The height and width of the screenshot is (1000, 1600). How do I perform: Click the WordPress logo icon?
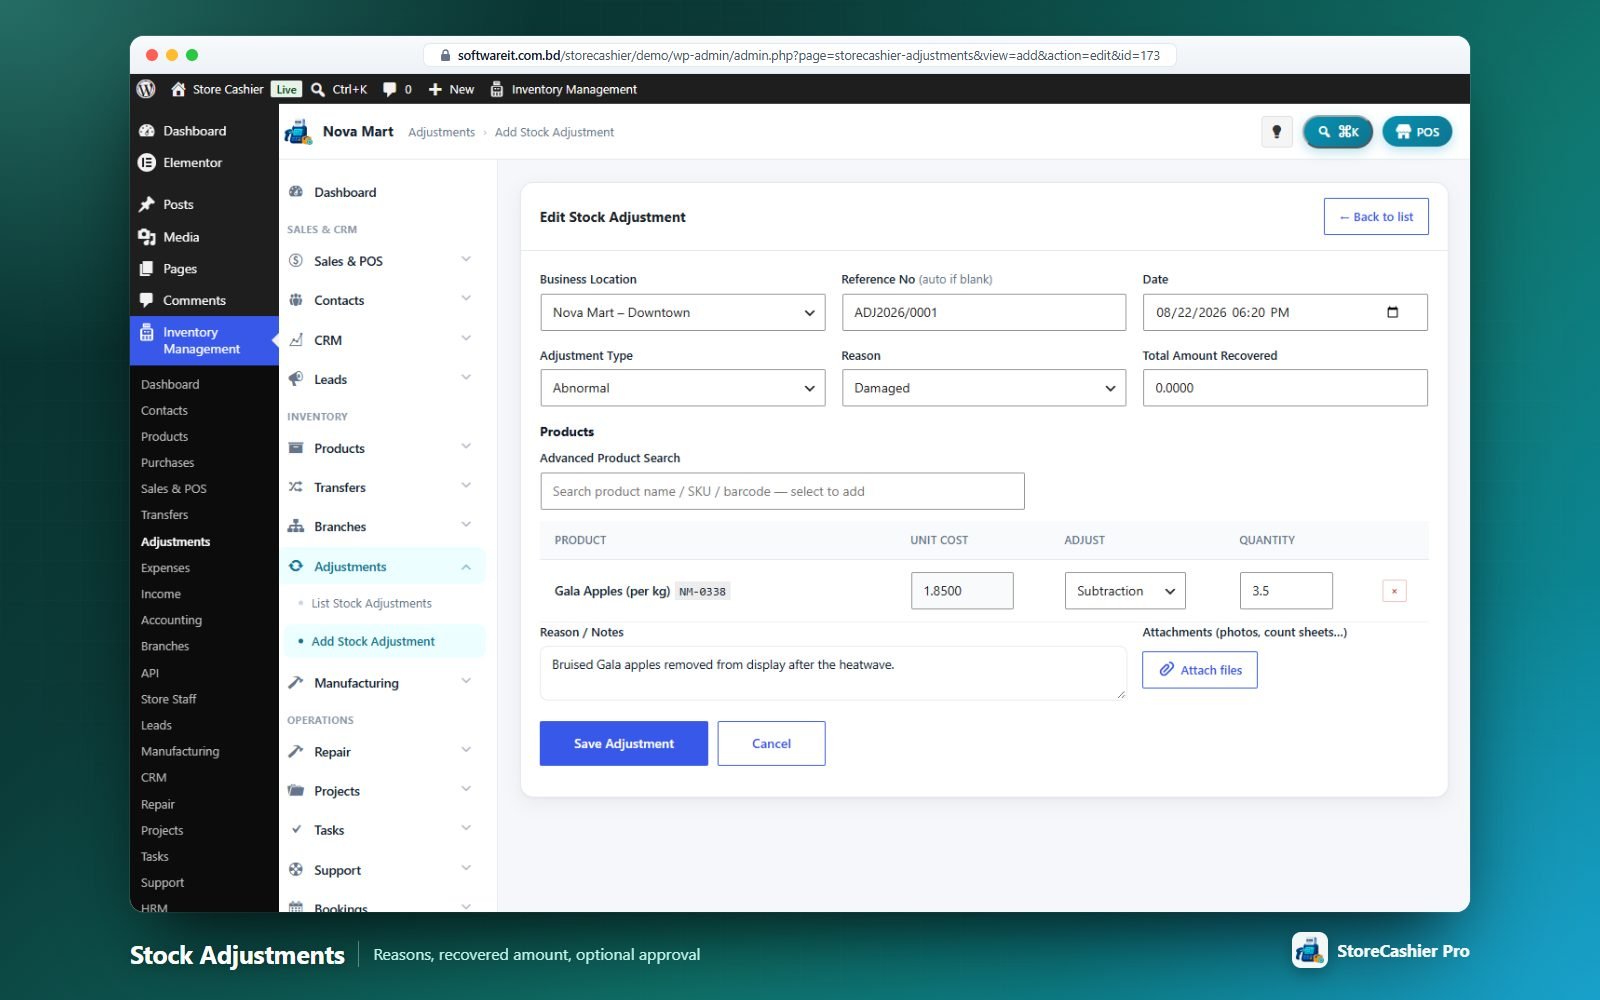(146, 89)
